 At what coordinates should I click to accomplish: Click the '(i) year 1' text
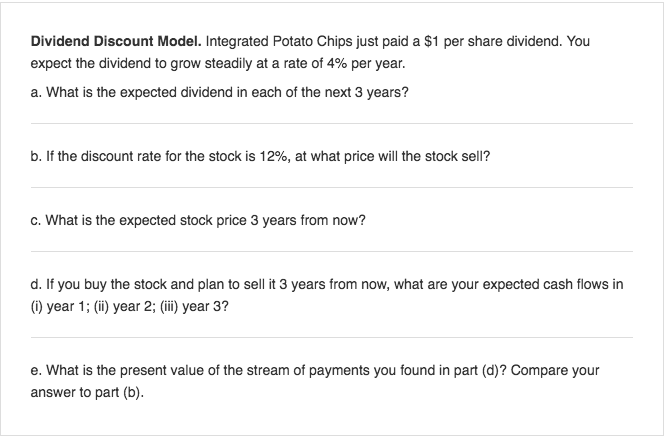point(58,306)
